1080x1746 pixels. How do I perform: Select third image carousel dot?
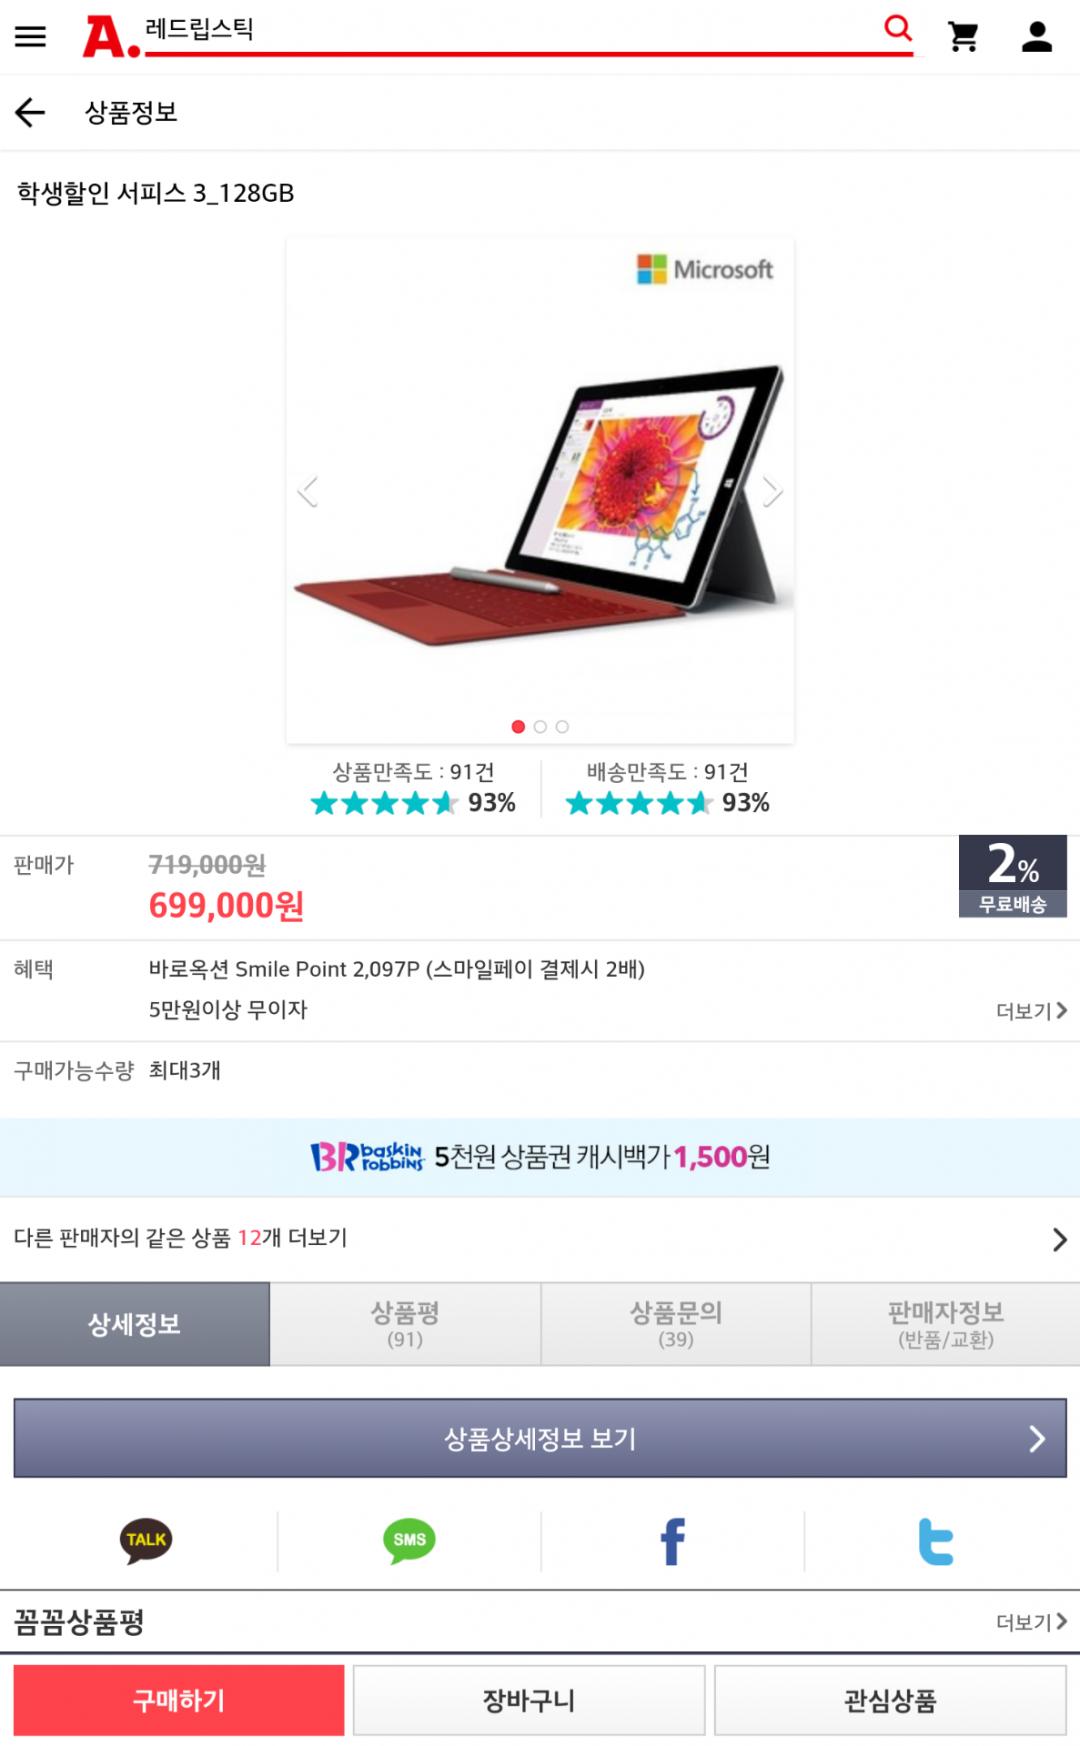coord(562,727)
